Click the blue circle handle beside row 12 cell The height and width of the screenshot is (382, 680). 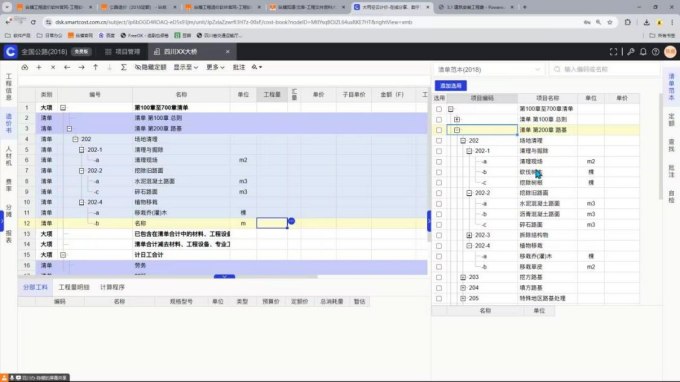tap(291, 221)
